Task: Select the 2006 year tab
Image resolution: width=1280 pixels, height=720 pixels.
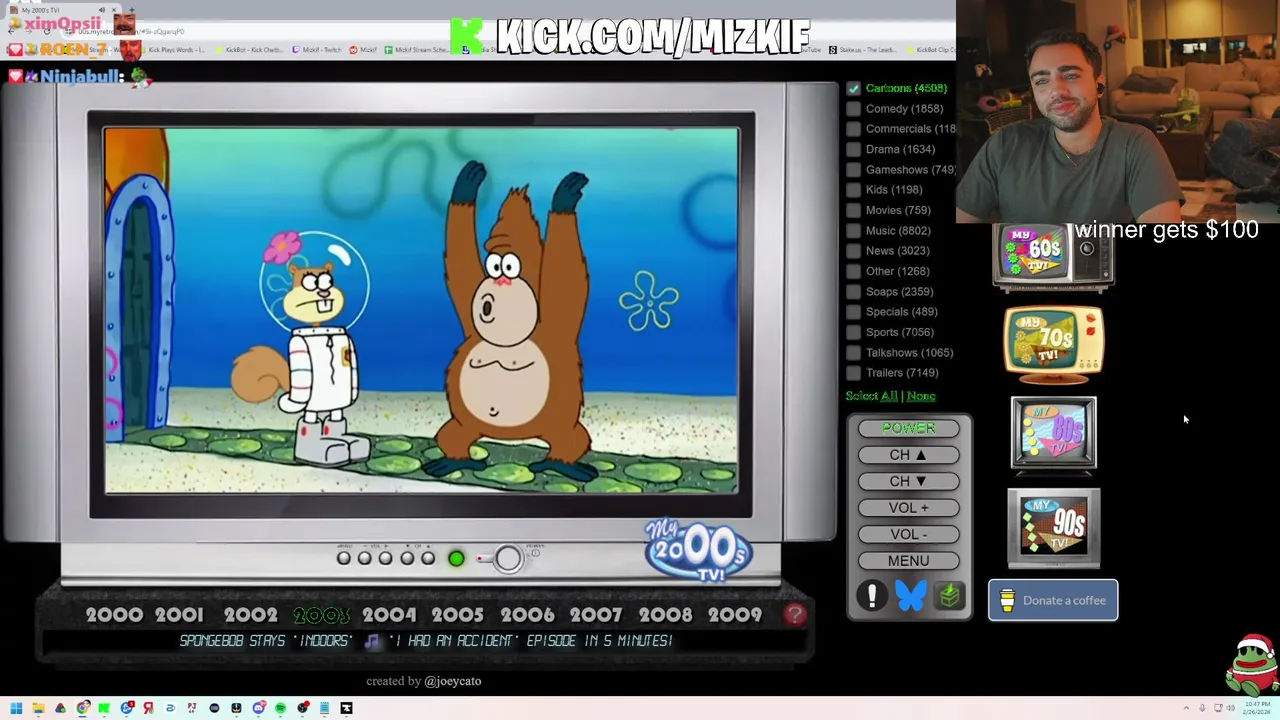Action: 527,615
